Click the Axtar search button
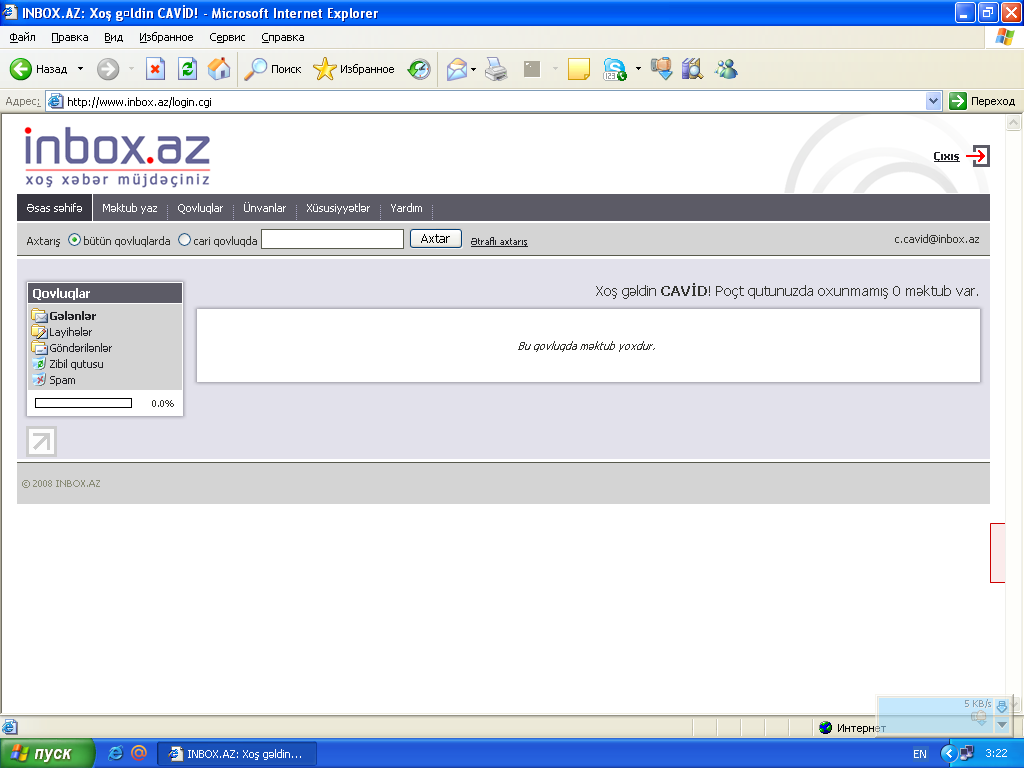 tap(436, 239)
